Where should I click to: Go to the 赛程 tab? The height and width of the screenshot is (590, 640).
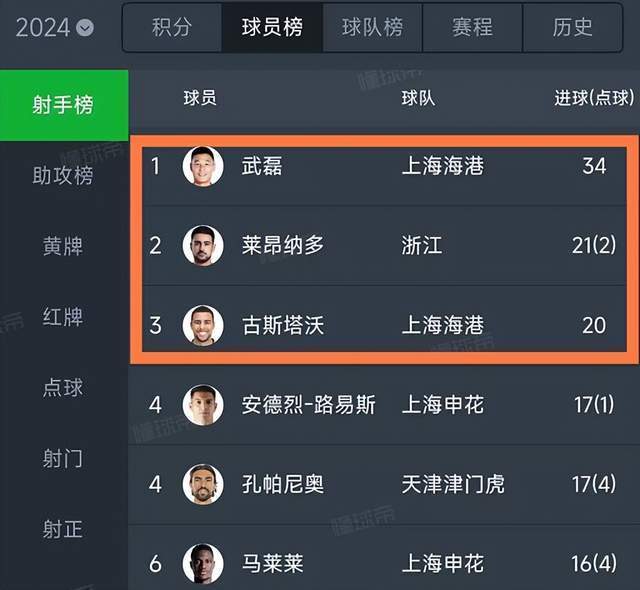pyautogui.click(x=472, y=28)
